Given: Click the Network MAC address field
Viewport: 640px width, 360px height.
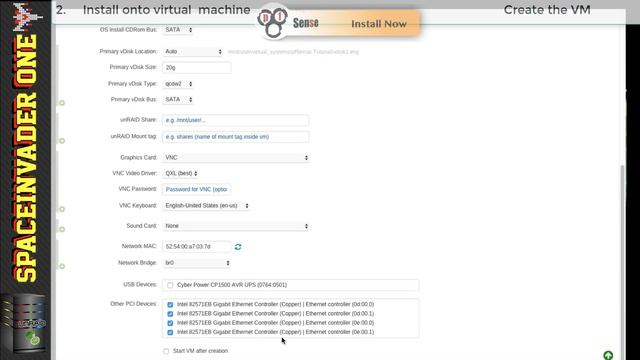Looking at the screenshot, I should 197,247.
